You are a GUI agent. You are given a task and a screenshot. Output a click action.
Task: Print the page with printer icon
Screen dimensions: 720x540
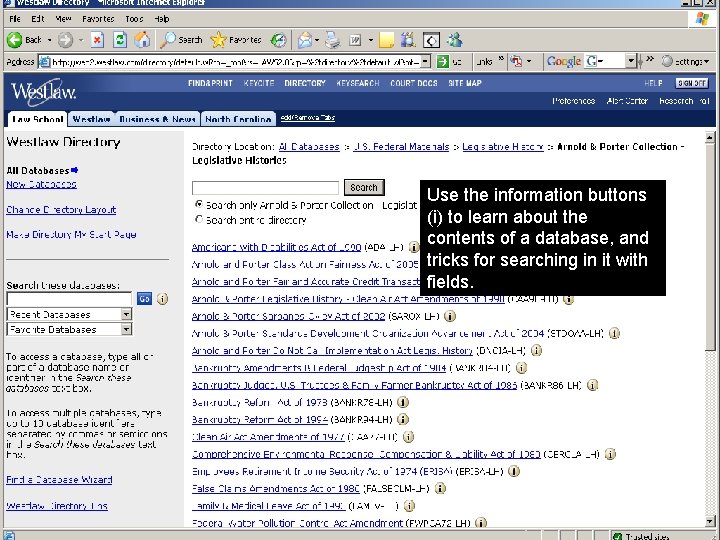[332, 40]
